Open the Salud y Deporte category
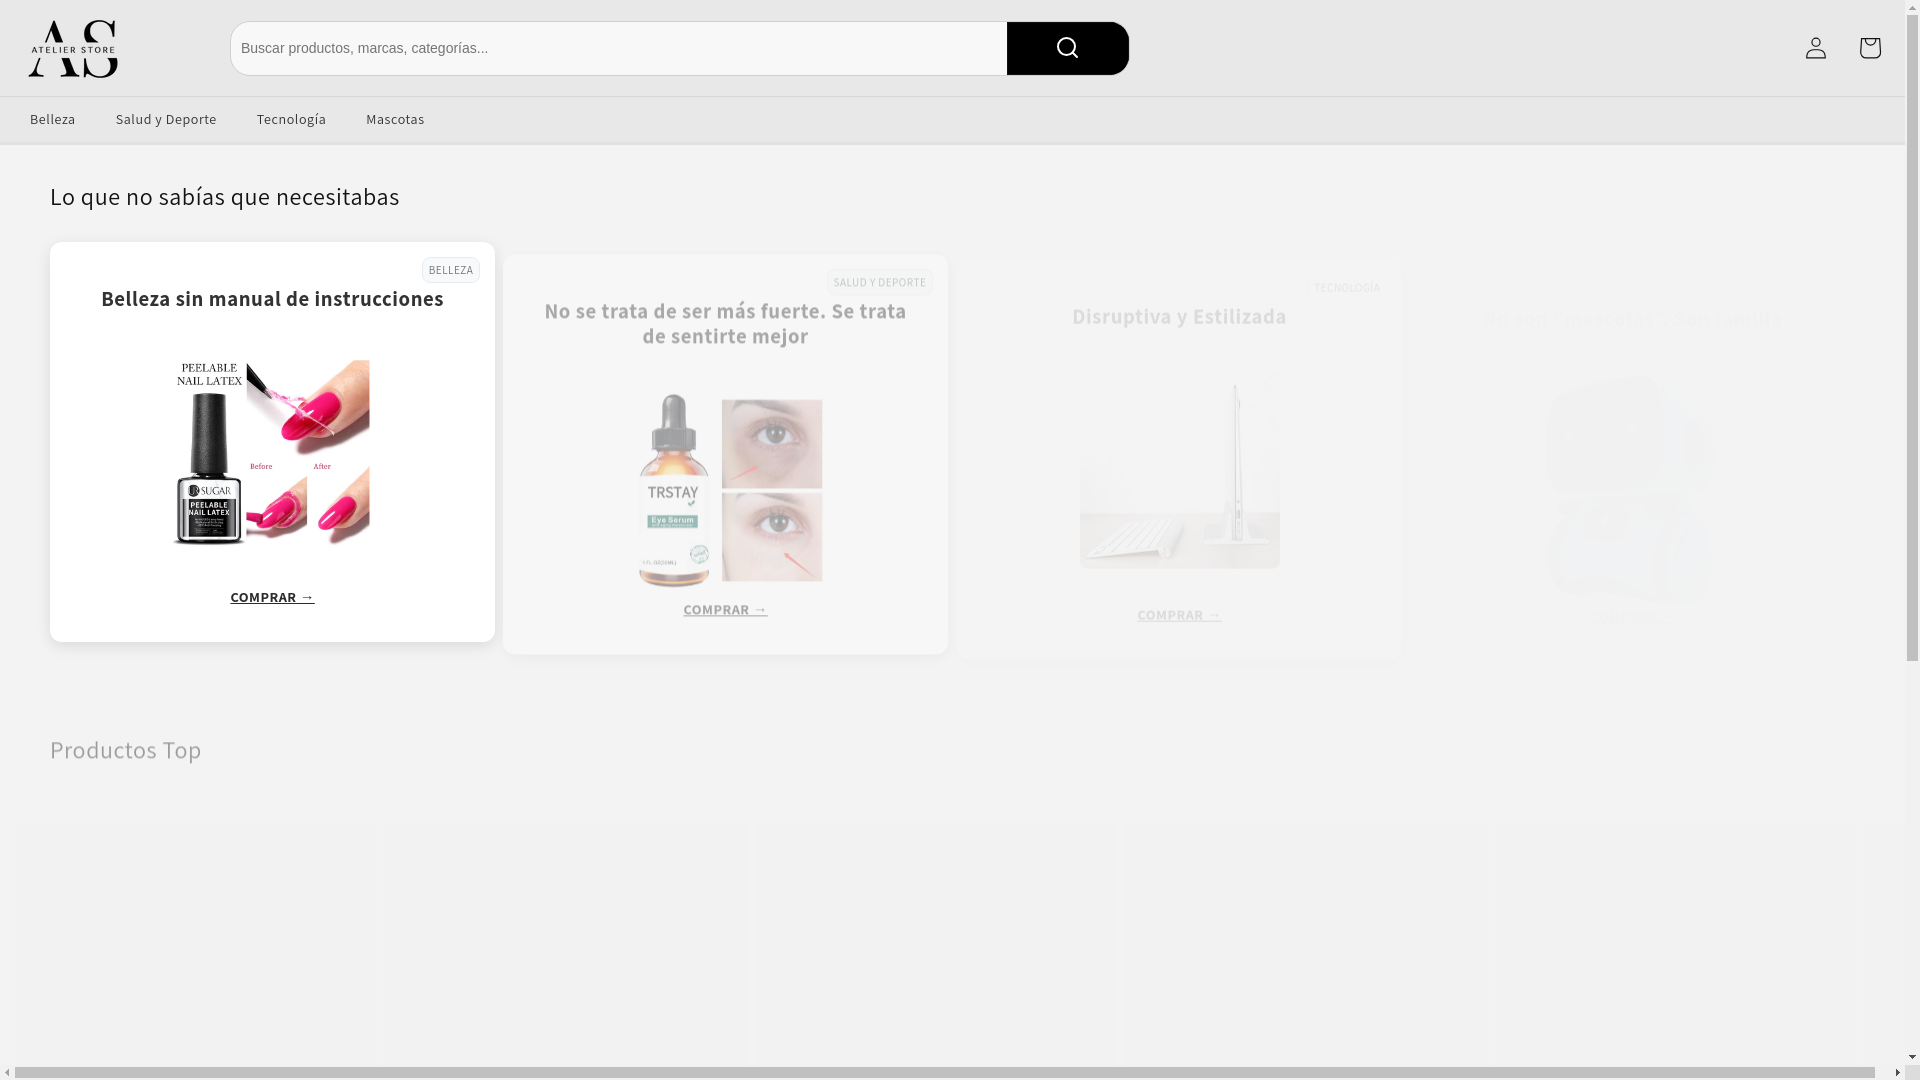The image size is (1920, 1080). pos(166,119)
